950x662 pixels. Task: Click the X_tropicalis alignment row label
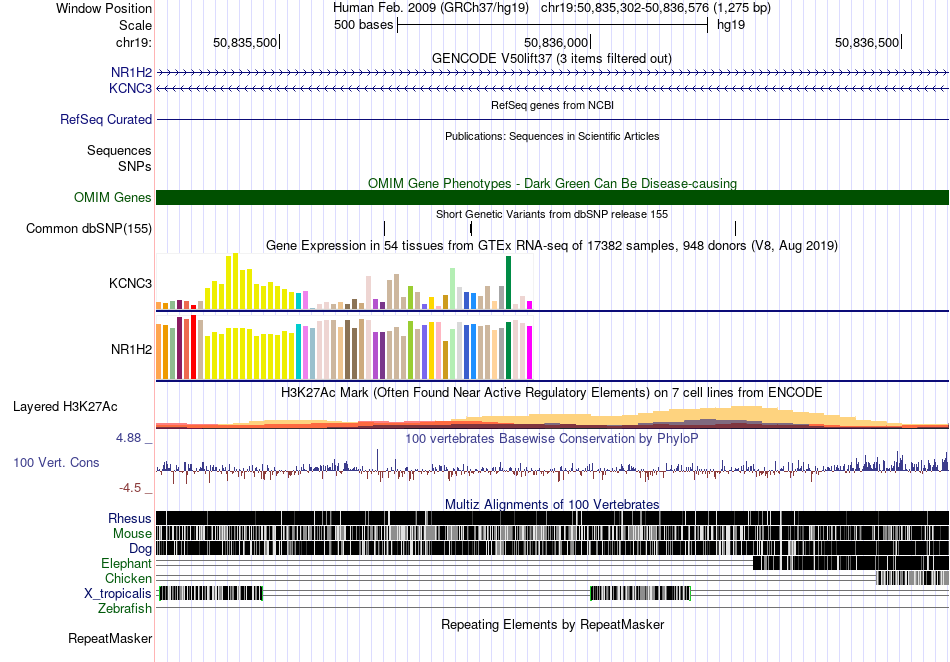click(x=118, y=594)
